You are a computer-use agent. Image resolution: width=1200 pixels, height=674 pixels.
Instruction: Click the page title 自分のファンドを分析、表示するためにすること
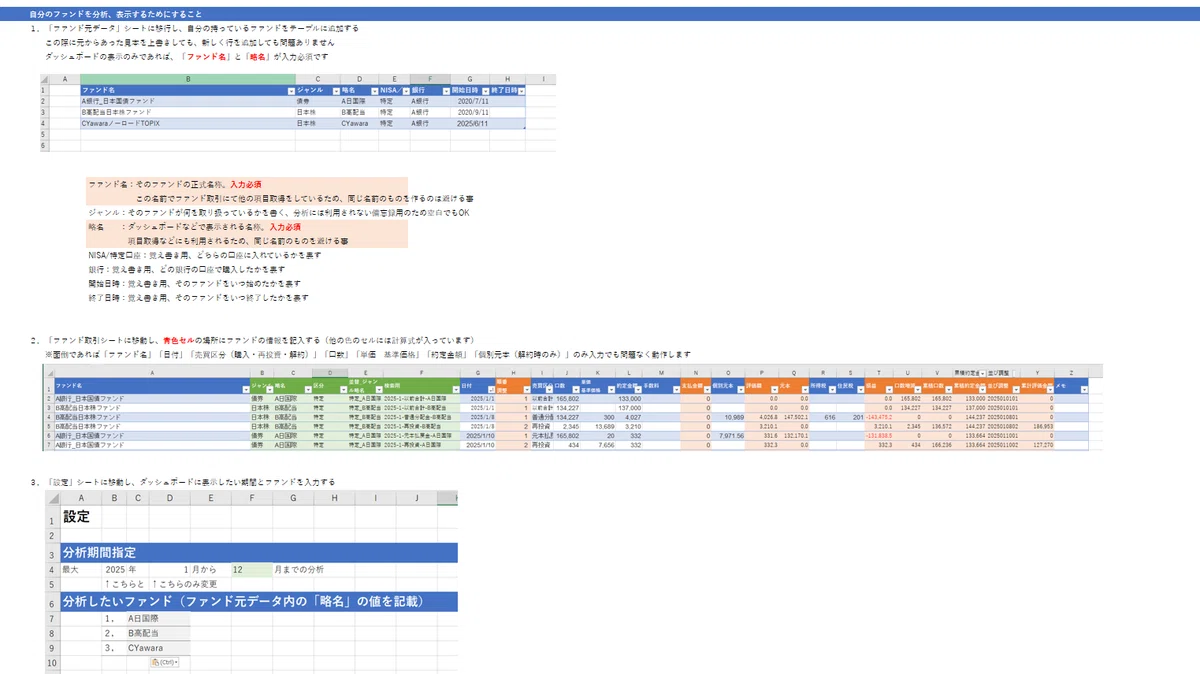(x=115, y=15)
